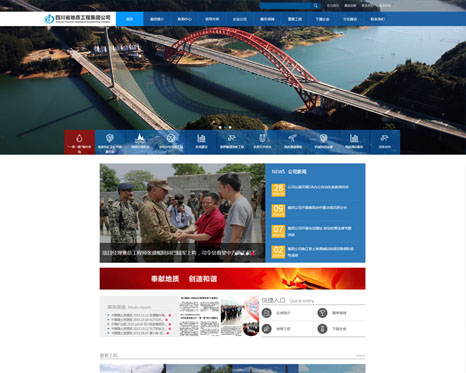The image size is (466, 373).
Task: Click the trophy icon in Quick entry
Action: coord(322,313)
